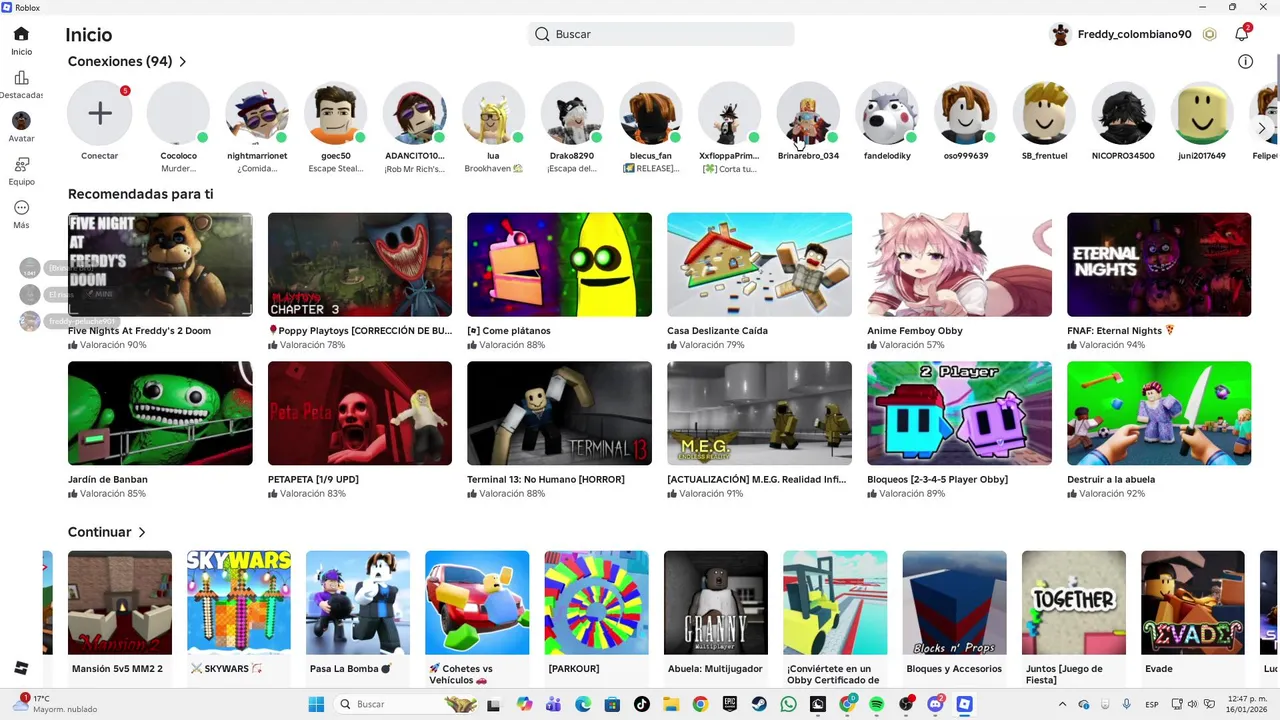This screenshot has width=1280, height=720.
Task: Open PETAPETA [1/9 UPD] game card
Action: (x=360, y=430)
